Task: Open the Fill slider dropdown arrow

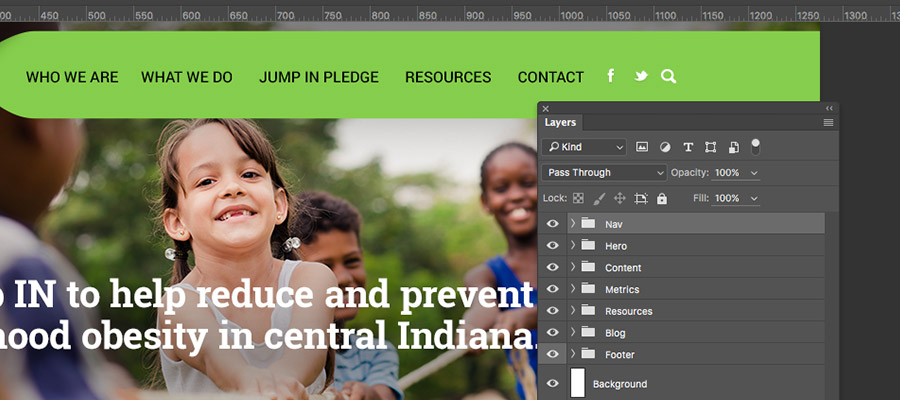Action: pyautogui.click(x=754, y=199)
